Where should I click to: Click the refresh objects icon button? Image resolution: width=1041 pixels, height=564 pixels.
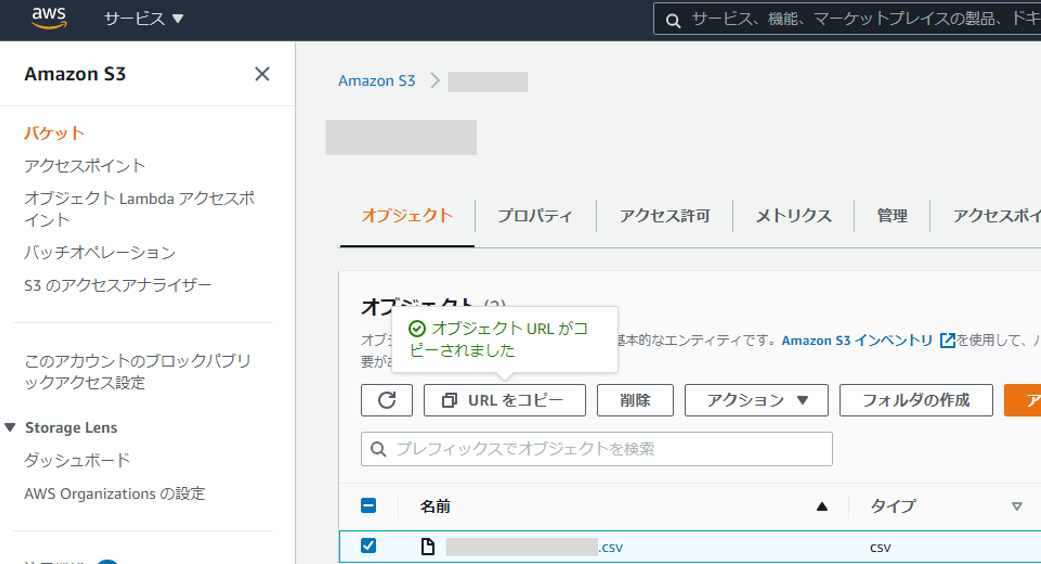click(x=387, y=400)
